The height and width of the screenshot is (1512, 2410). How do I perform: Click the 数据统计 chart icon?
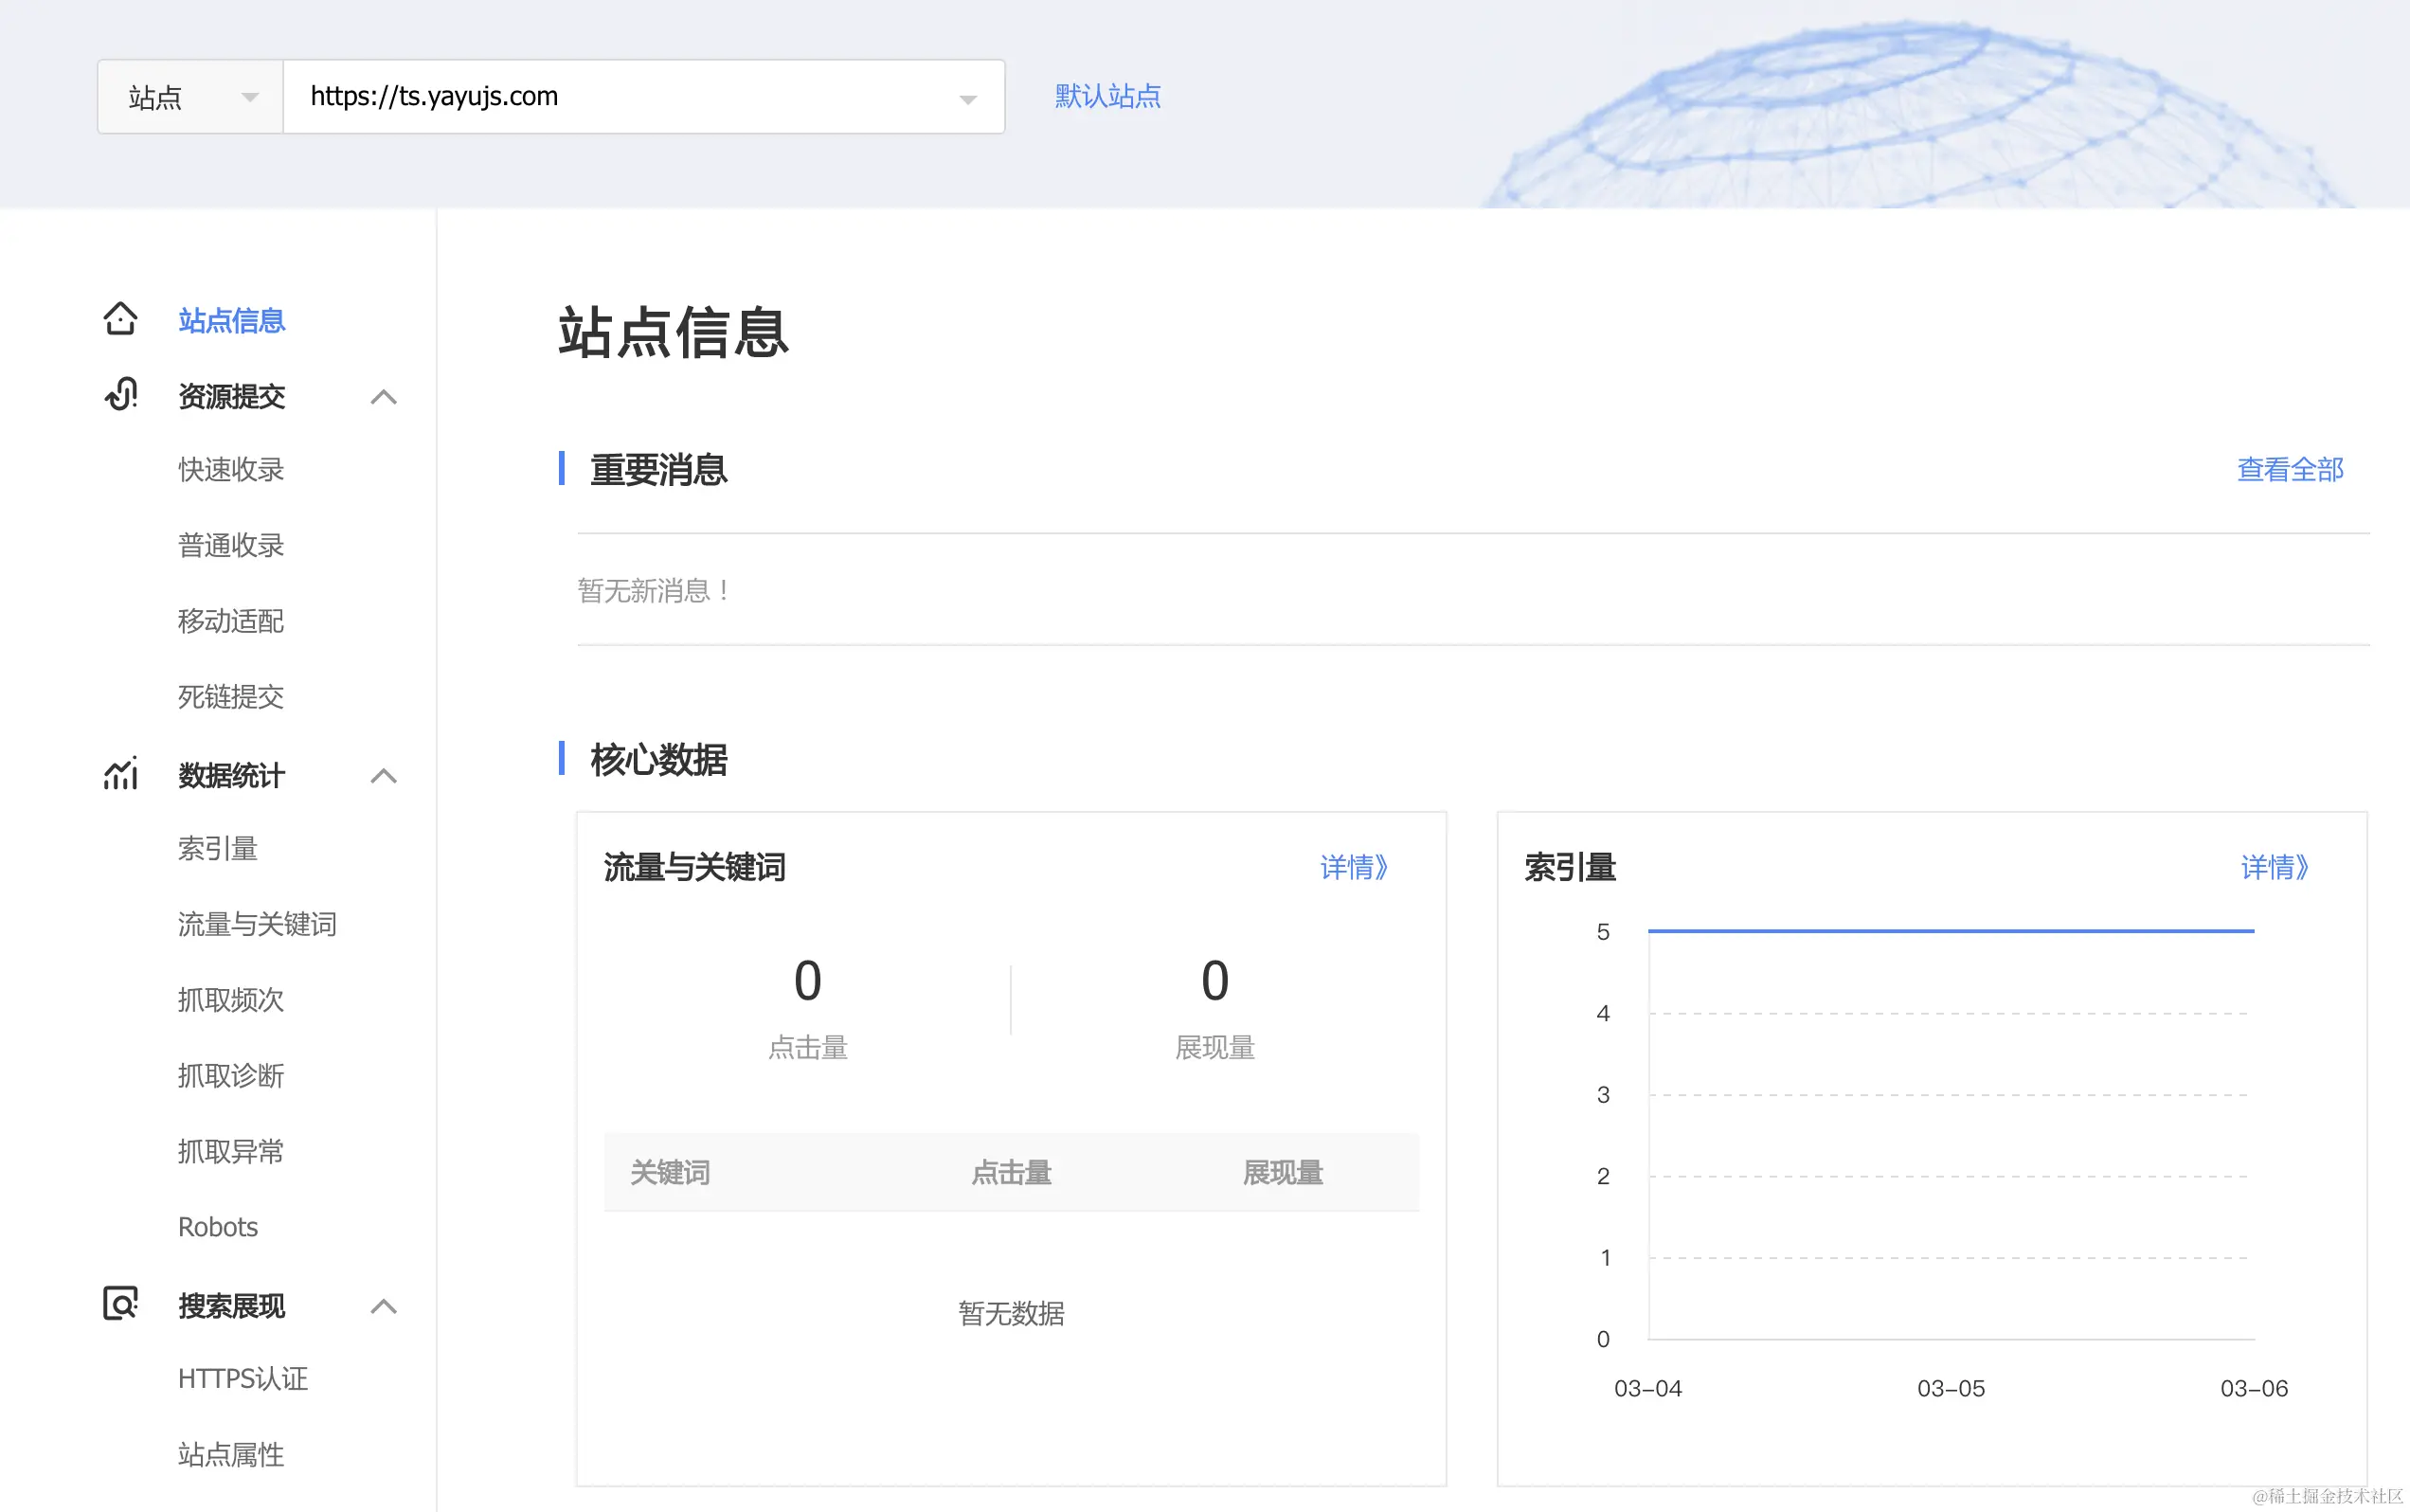coord(120,774)
